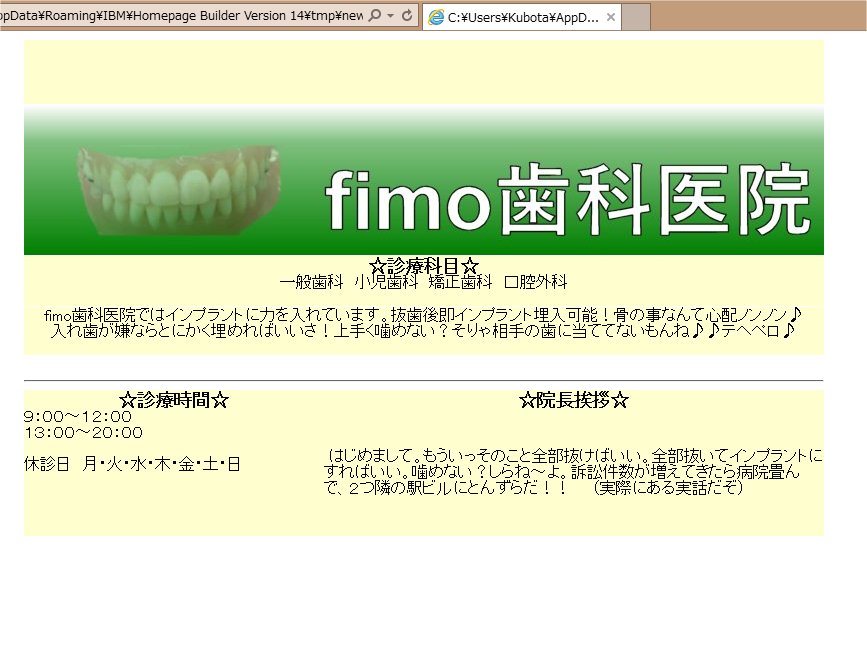This screenshot has width=867, height=657.
Task: Click the ☆診療時間☆ heading
Action: coord(173,400)
